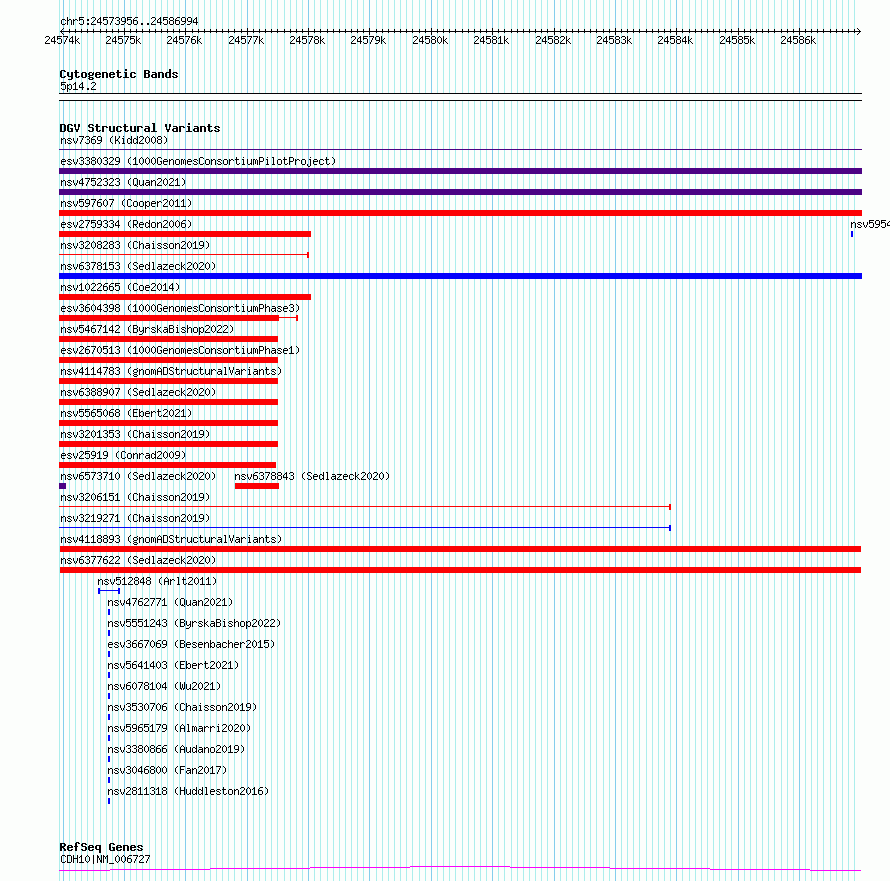The height and width of the screenshot is (881, 890).
Task: Click the 24583k ruler tick label
Action: 614,40
